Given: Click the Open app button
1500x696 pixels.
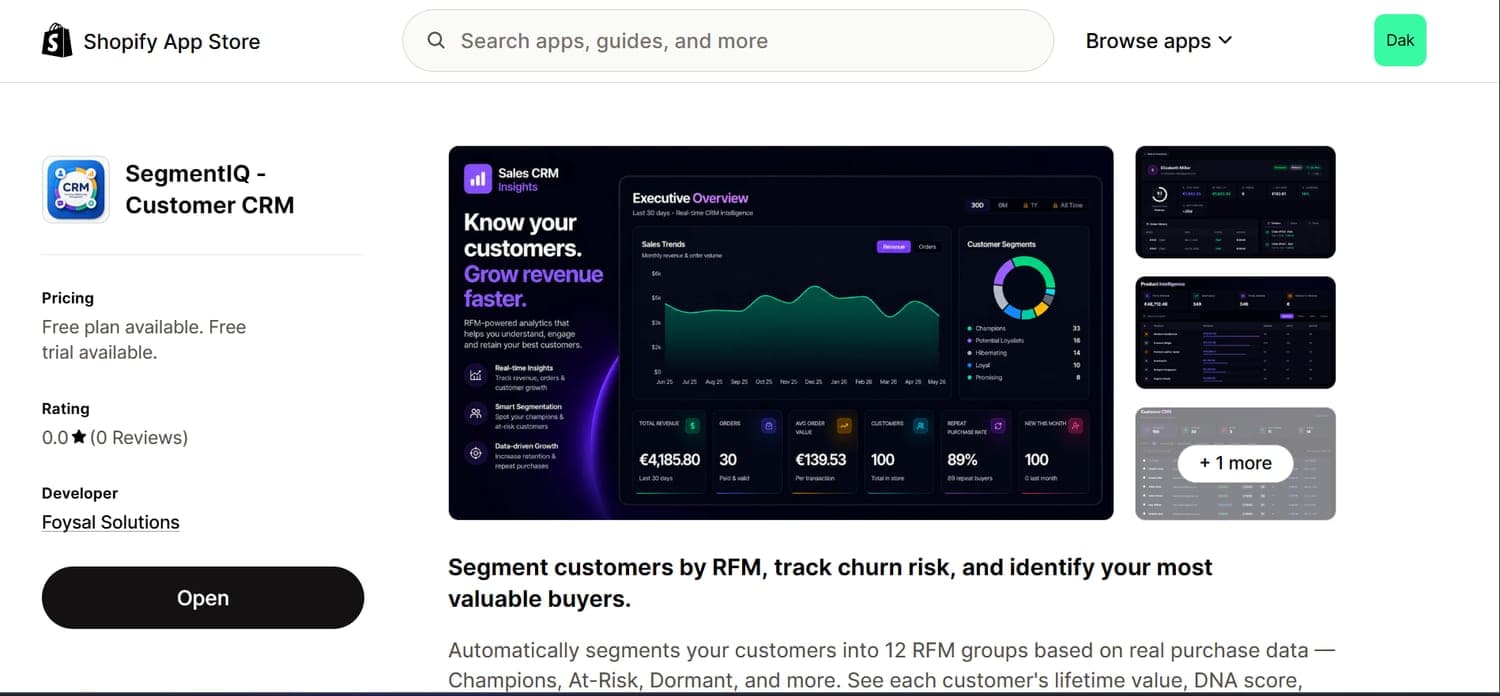Looking at the screenshot, I should (x=203, y=598).
